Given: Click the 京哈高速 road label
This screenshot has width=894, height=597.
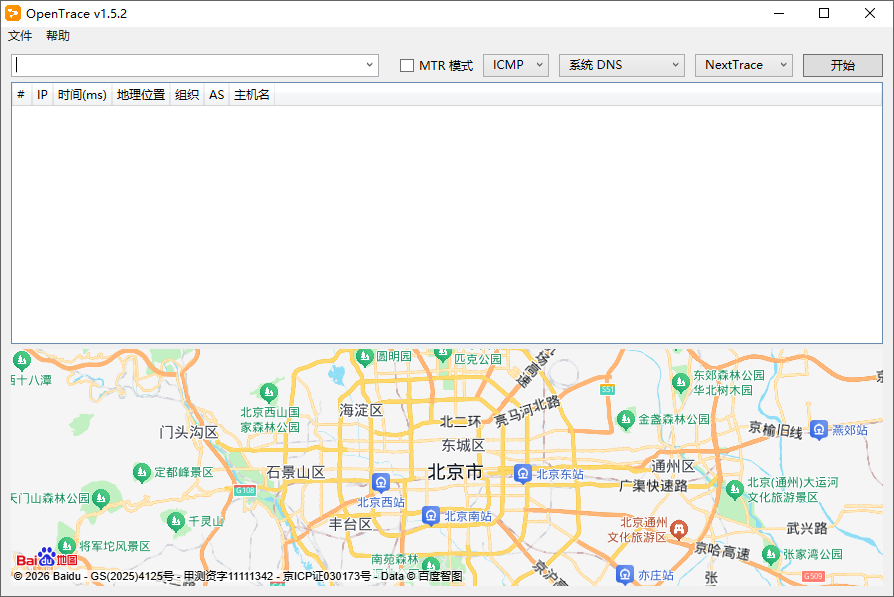Looking at the screenshot, I should coord(722,551).
